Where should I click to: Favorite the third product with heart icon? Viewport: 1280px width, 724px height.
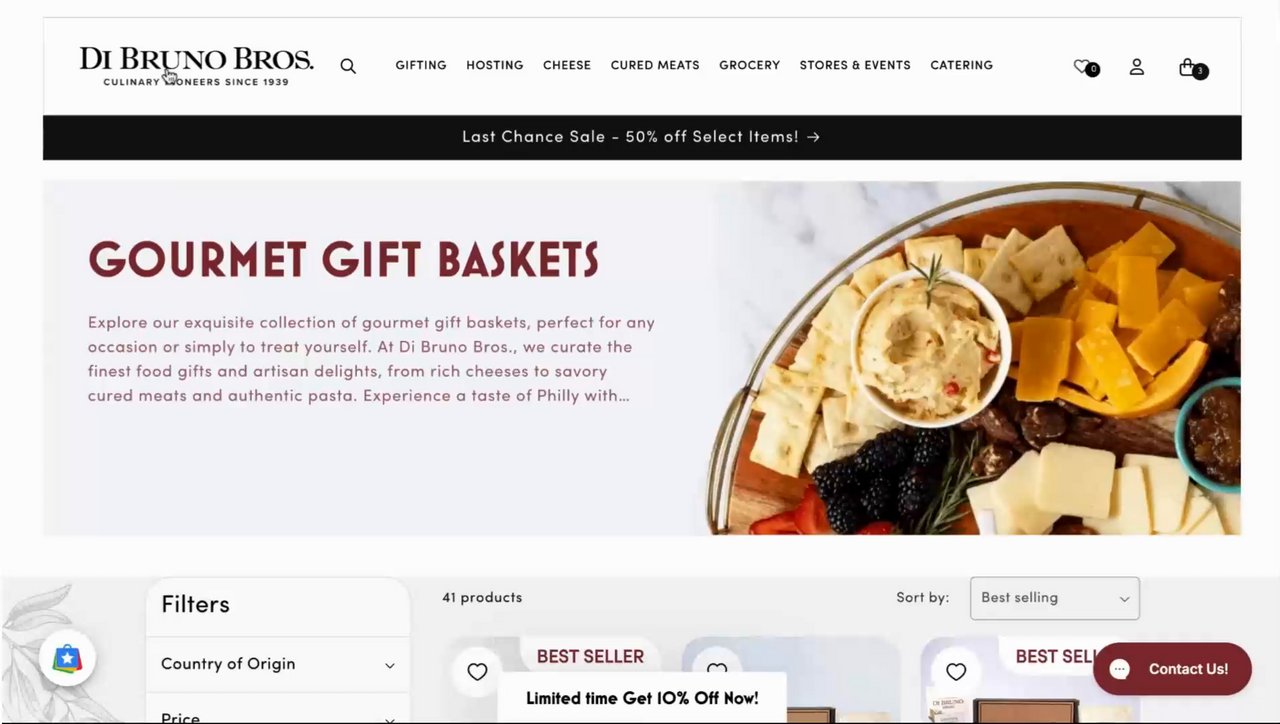point(956,672)
